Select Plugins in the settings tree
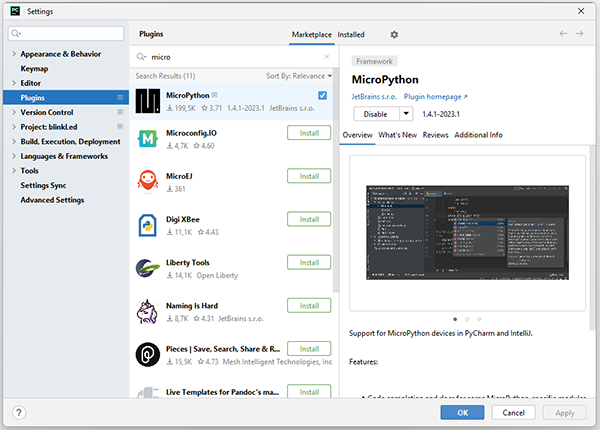 (x=66, y=98)
